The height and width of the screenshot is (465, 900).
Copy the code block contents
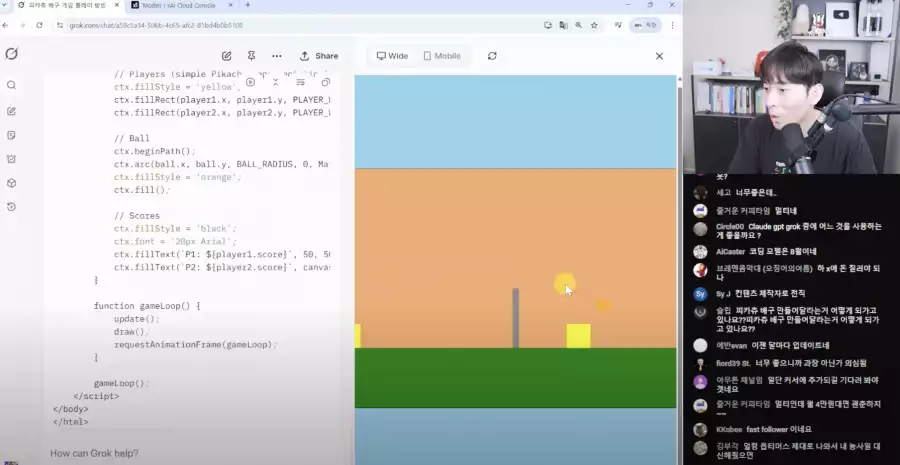tap(325, 82)
